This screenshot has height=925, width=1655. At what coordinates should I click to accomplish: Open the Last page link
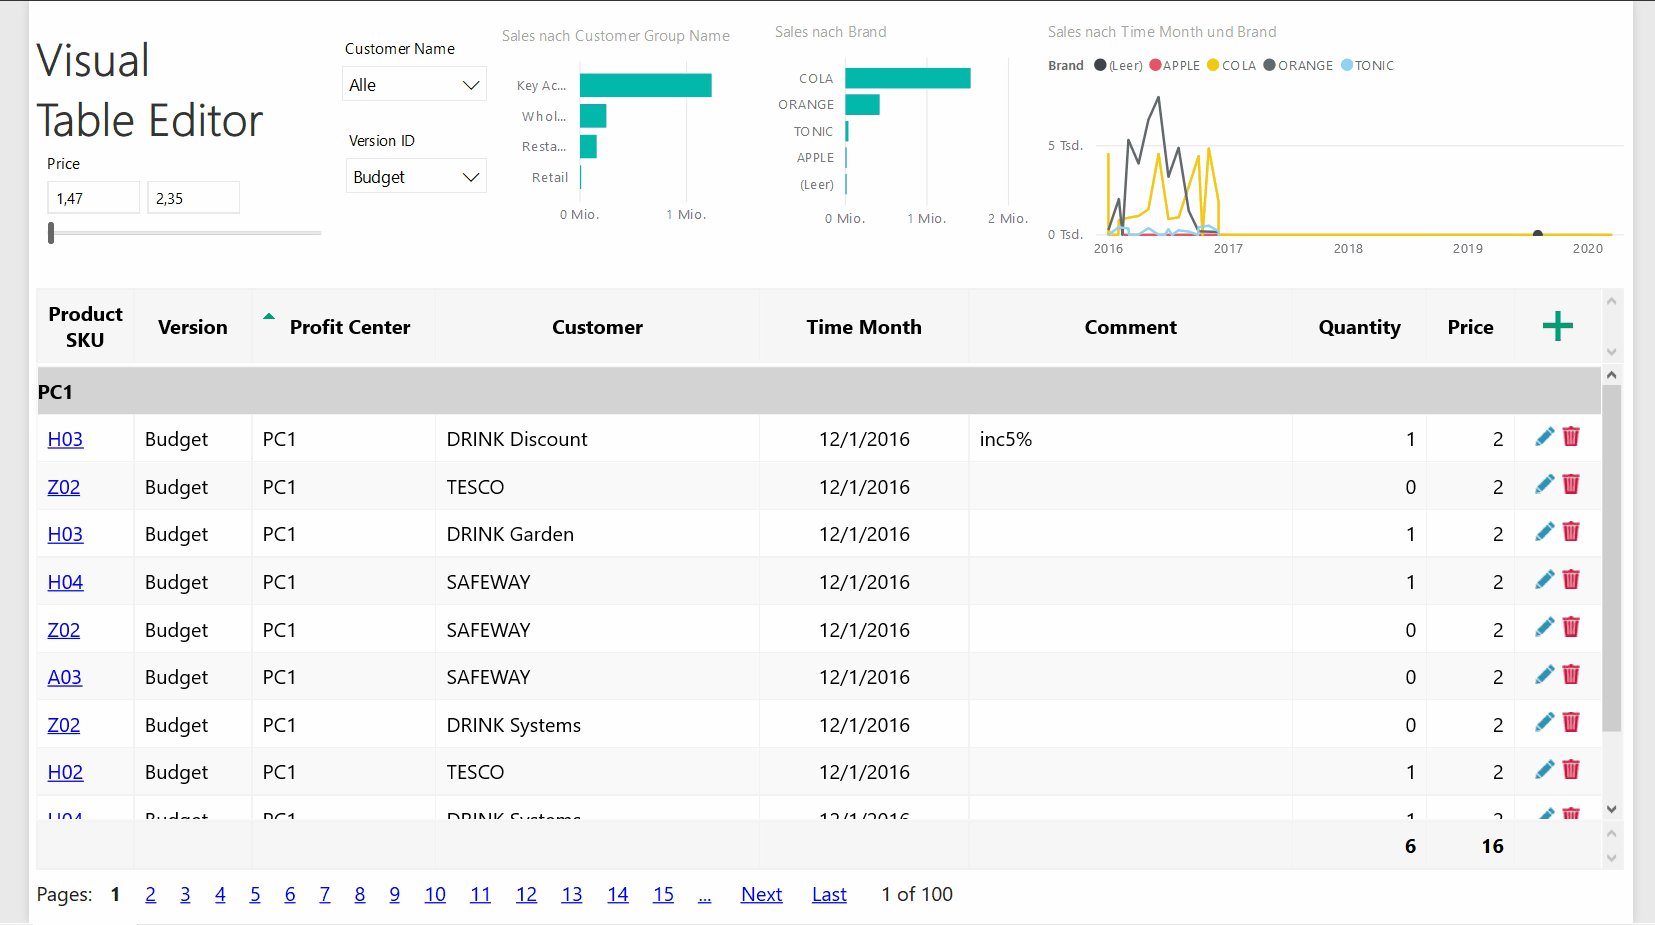[829, 894]
